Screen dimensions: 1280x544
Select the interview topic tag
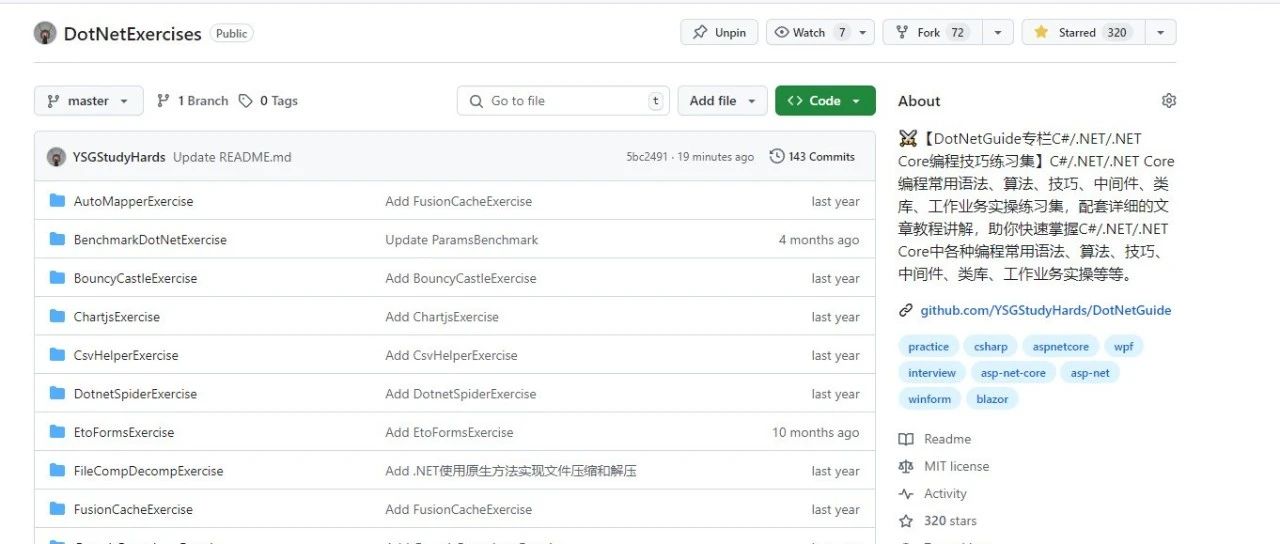(x=932, y=373)
